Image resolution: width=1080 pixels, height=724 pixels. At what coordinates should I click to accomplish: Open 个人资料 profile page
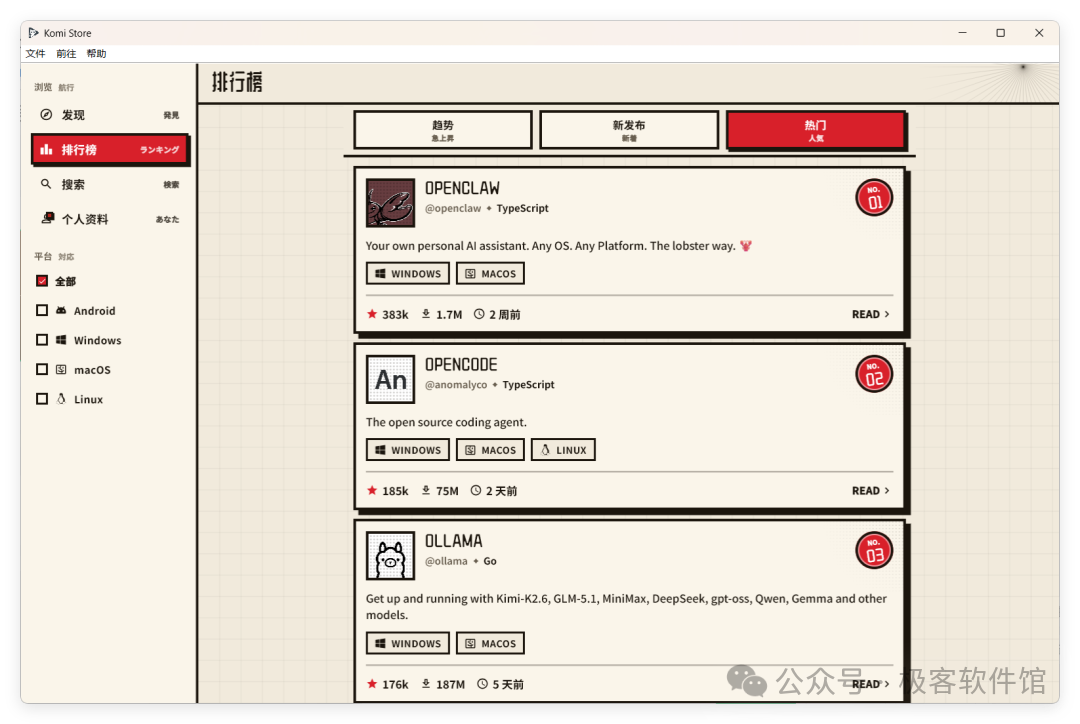110,219
